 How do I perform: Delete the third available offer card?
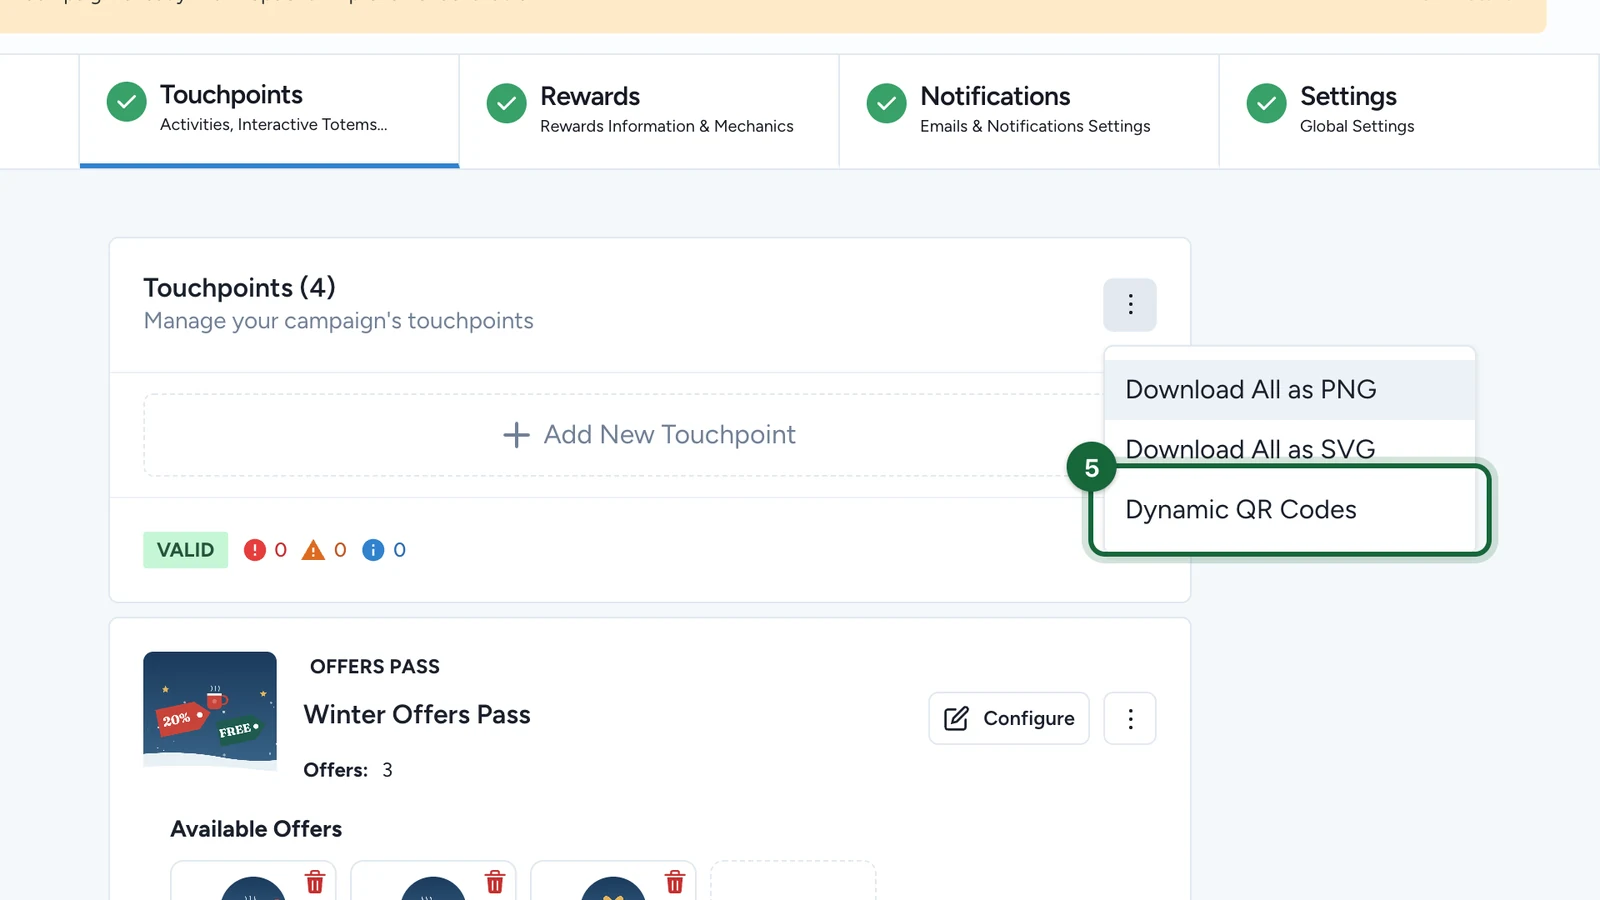pos(675,881)
